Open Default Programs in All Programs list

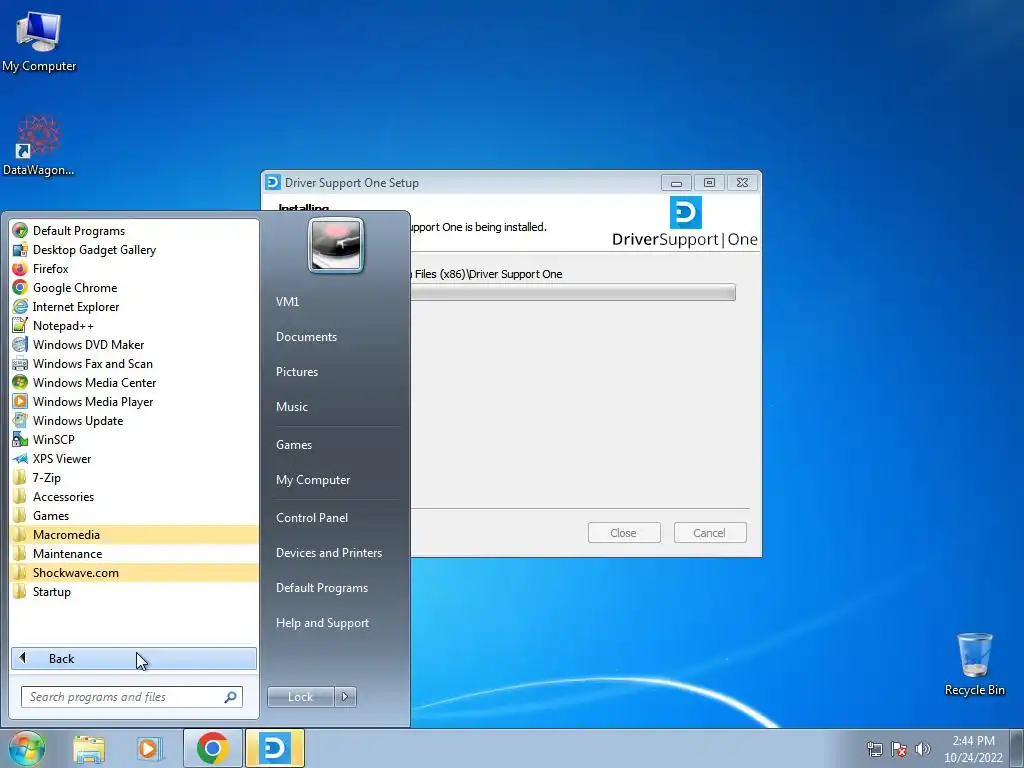point(135,231)
